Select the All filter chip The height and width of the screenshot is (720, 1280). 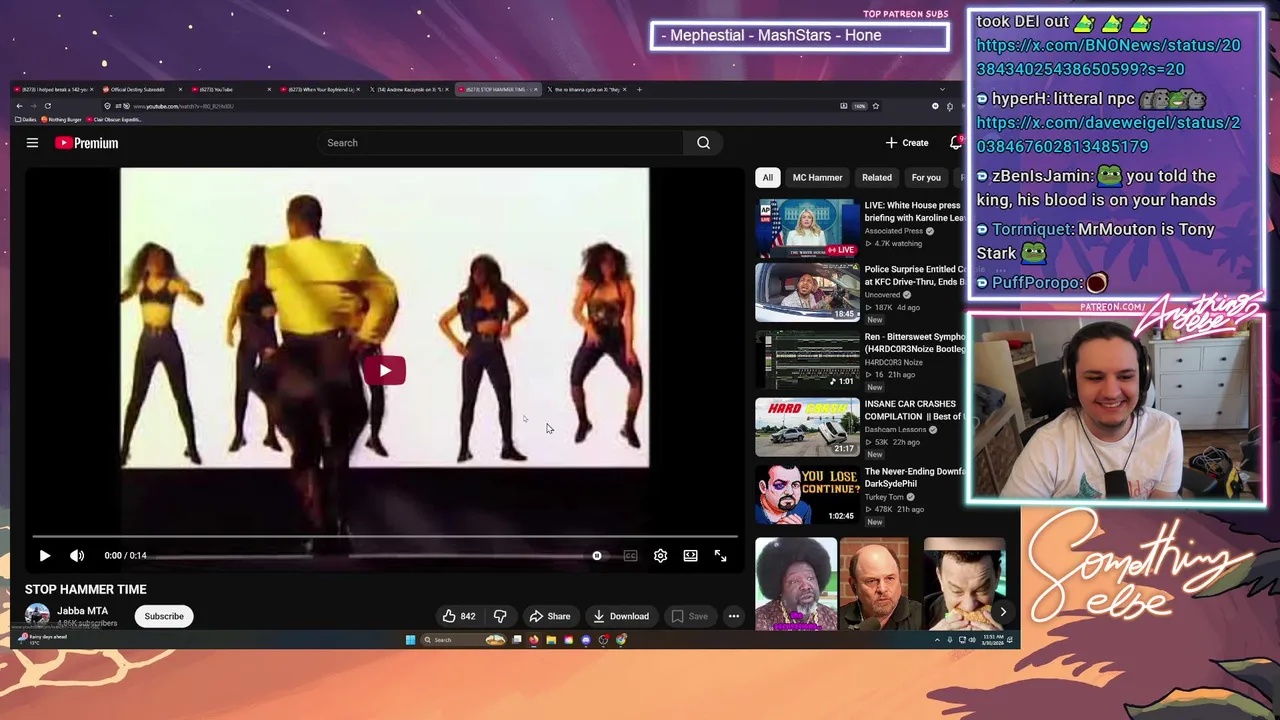point(767,178)
